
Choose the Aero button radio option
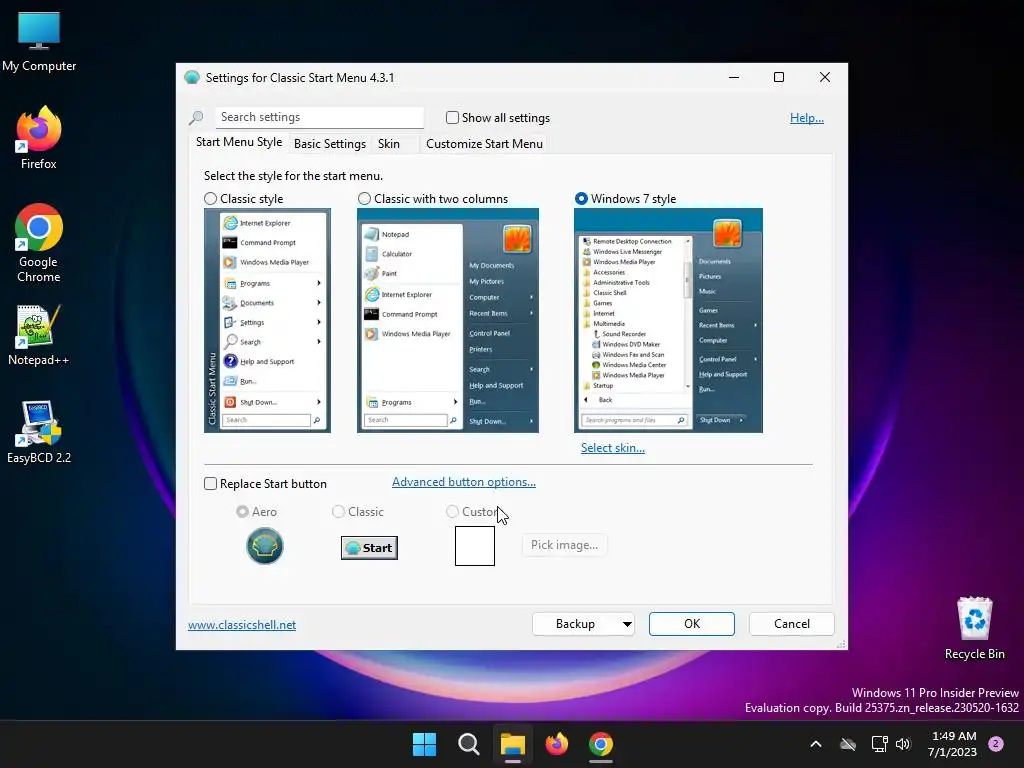(242, 511)
